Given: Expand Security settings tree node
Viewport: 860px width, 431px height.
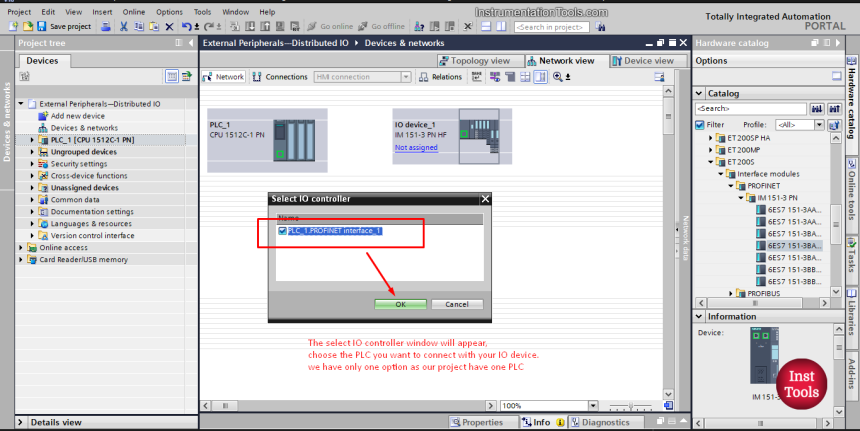Looking at the screenshot, I should (32, 164).
